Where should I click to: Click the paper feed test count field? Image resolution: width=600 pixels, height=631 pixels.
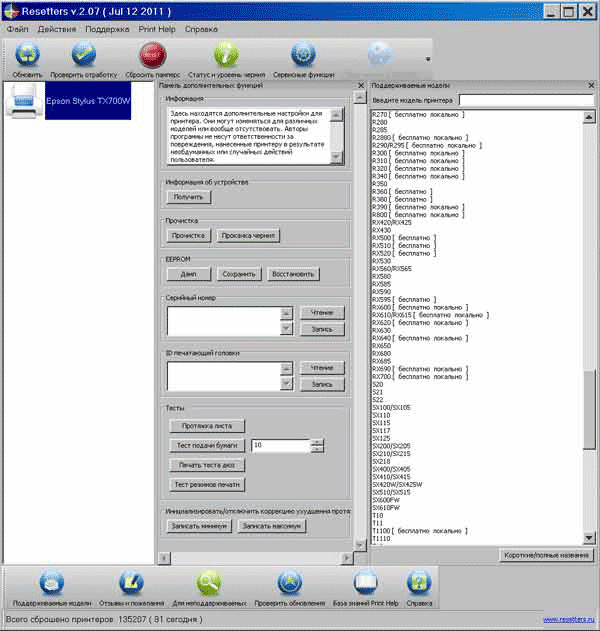coord(281,445)
